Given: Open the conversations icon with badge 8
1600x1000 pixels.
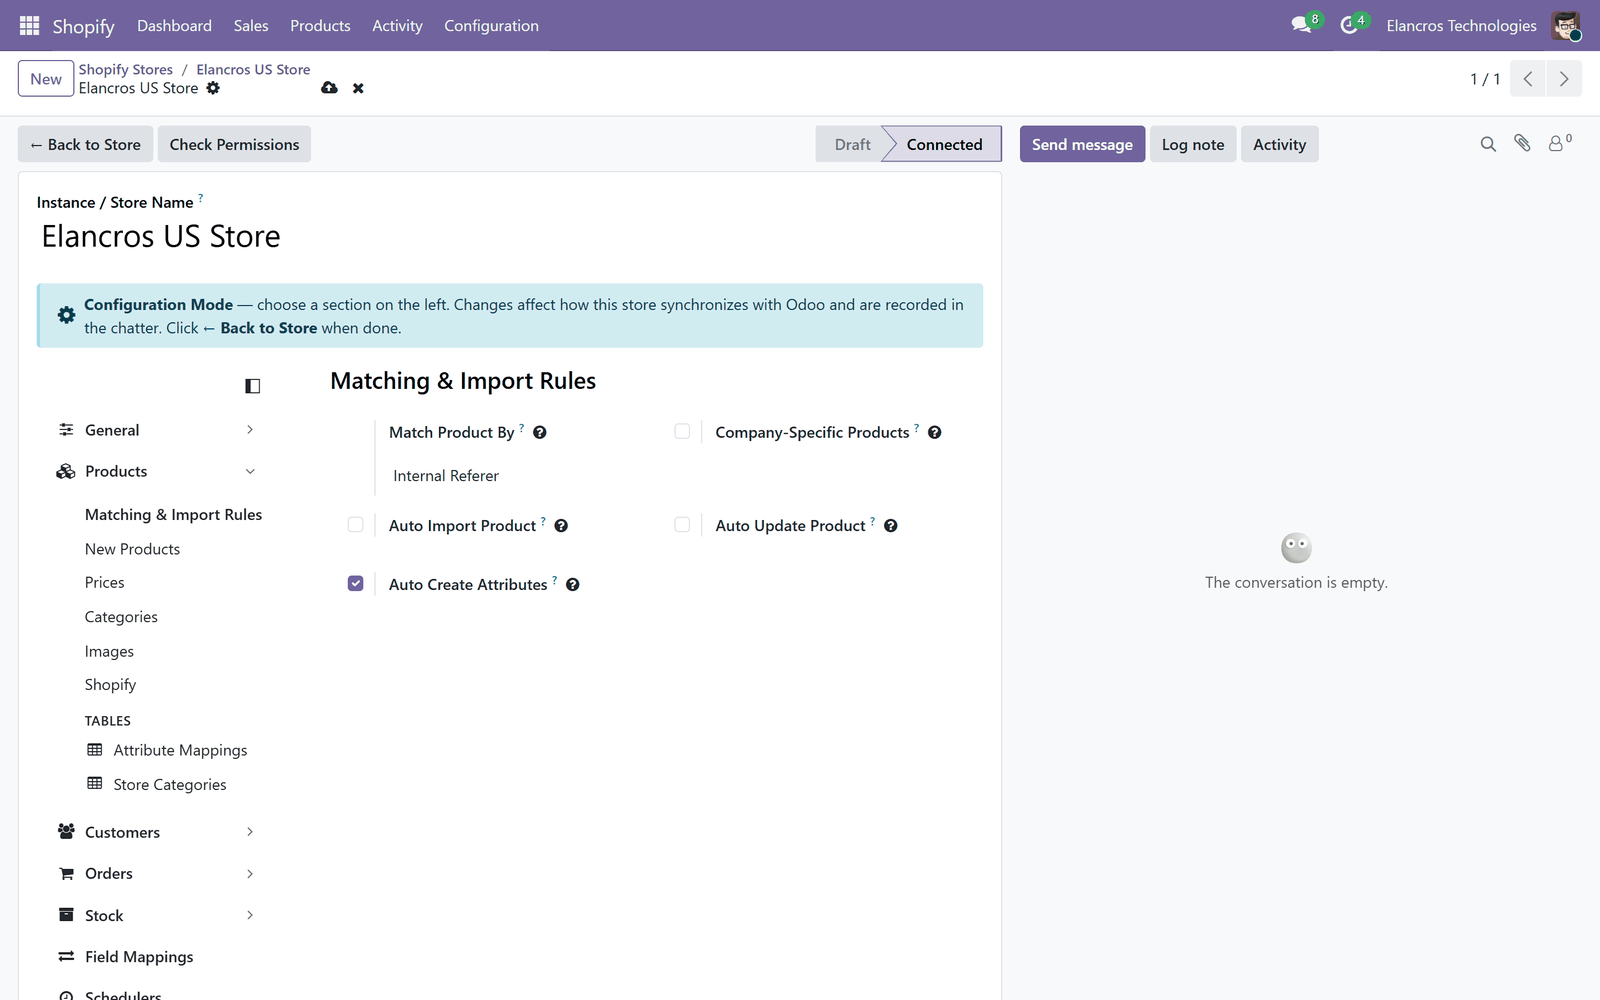Looking at the screenshot, I should (1301, 25).
